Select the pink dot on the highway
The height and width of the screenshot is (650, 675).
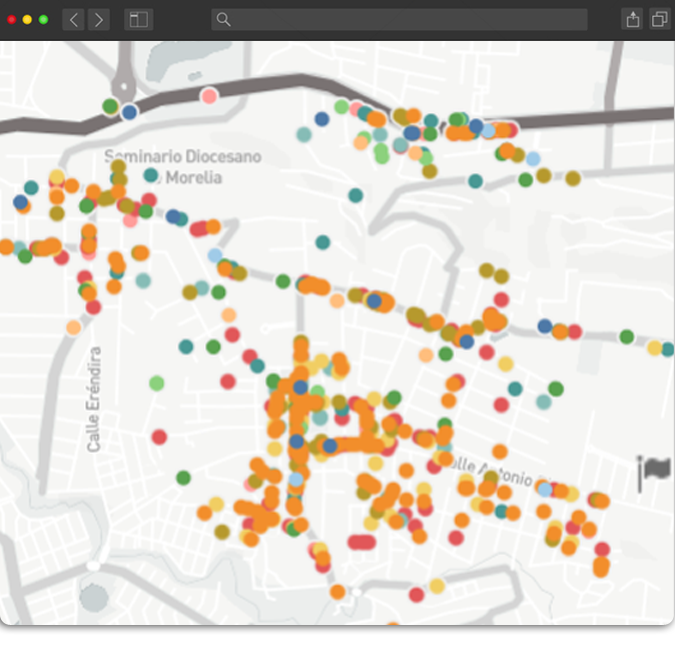209,96
